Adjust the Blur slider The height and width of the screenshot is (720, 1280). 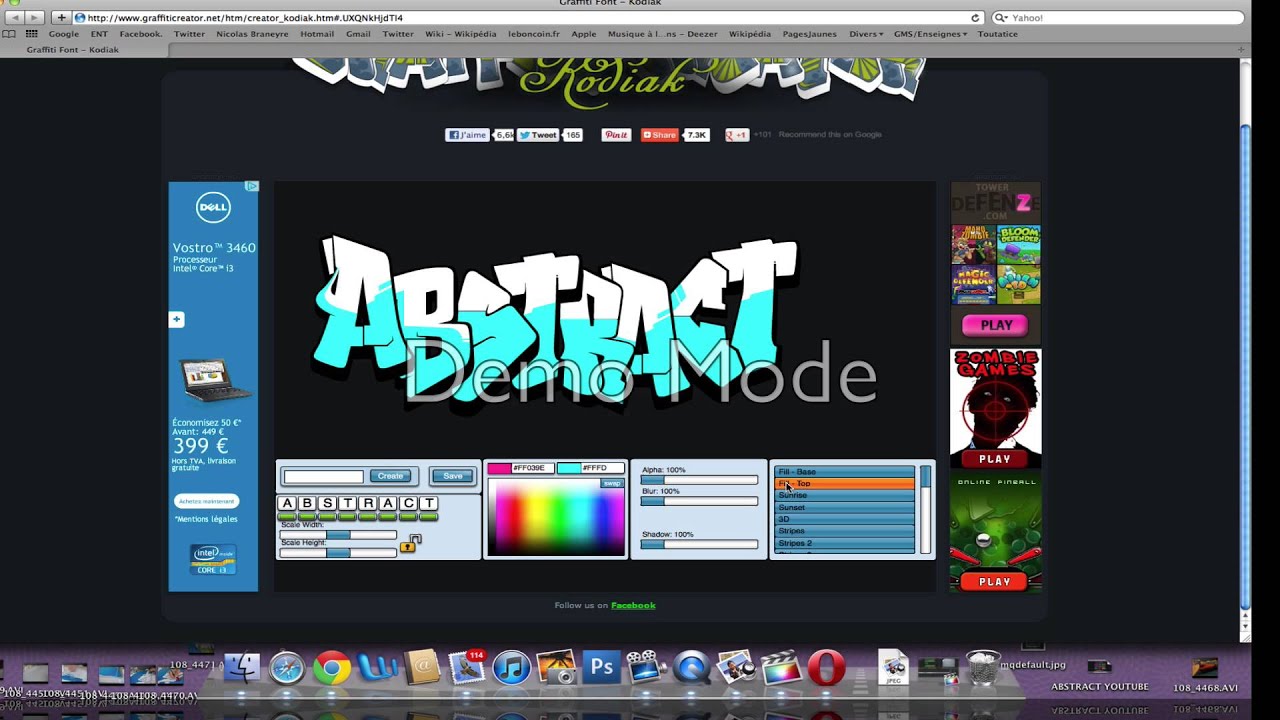(x=699, y=501)
